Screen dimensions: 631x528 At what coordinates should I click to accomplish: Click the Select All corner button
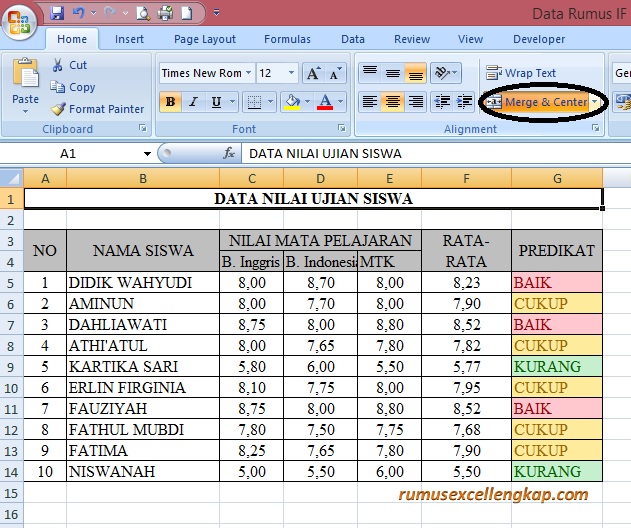click(12, 178)
